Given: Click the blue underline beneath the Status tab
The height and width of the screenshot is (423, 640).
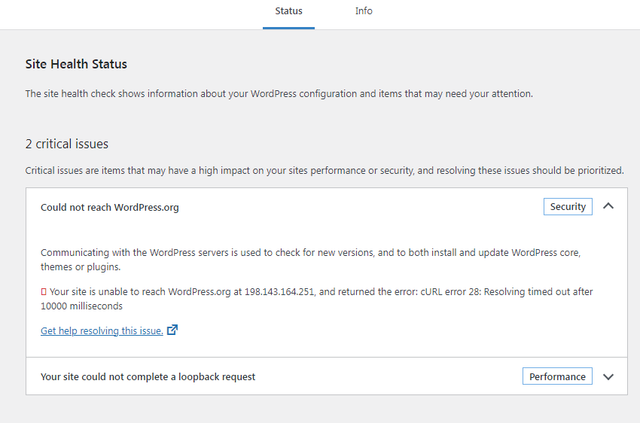Looking at the screenshot, I should click(289, 28).
